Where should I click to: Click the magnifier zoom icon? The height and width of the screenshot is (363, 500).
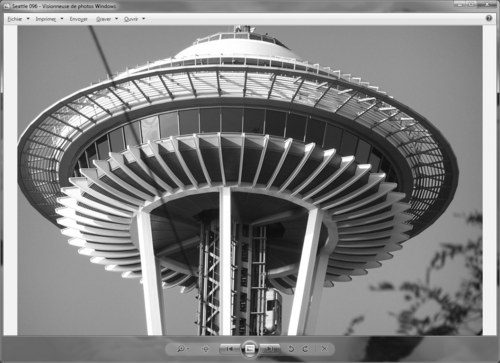click(x=181, y=349)
